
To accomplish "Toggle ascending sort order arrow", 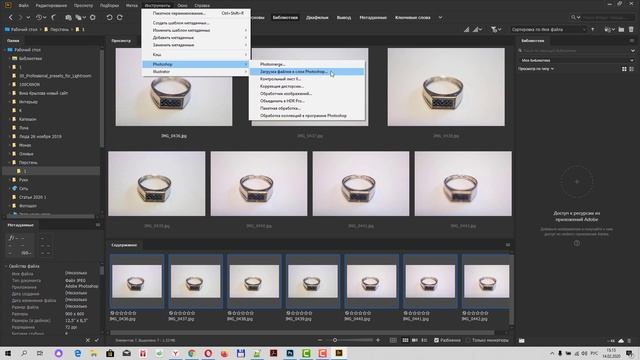I will click(593, 29).
